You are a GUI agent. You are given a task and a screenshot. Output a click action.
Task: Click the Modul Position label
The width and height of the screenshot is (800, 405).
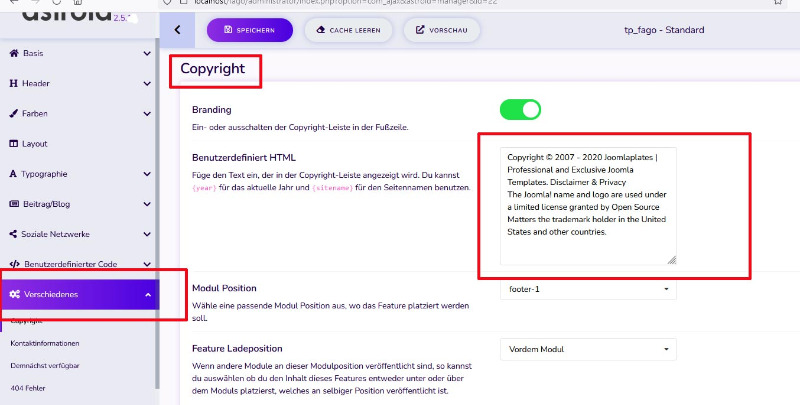[224, 288]
